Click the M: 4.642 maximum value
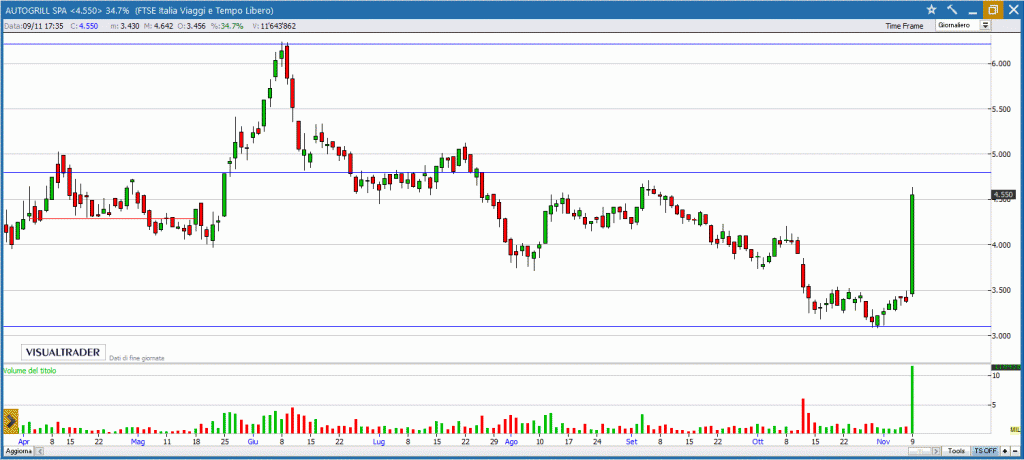Viewport: 1024px width, 460px height. pyautogui.click(x=159, y=26)
